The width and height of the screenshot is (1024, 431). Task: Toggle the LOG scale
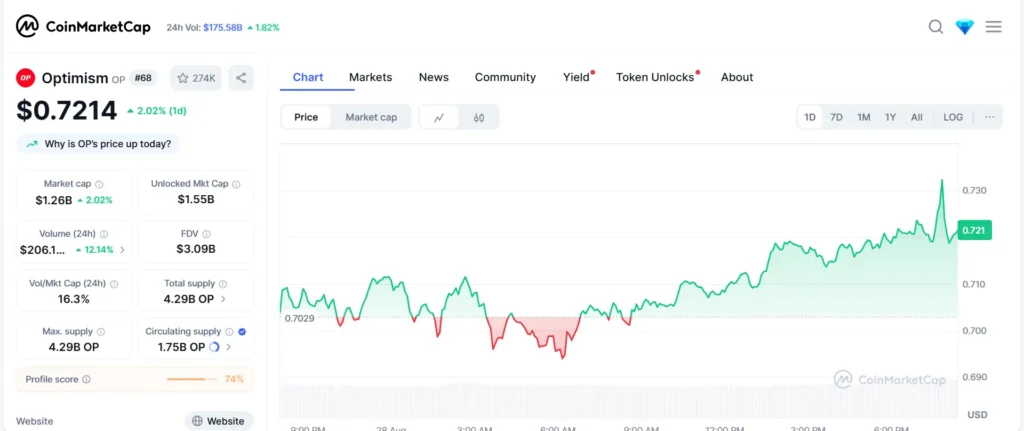coord(953,118)
